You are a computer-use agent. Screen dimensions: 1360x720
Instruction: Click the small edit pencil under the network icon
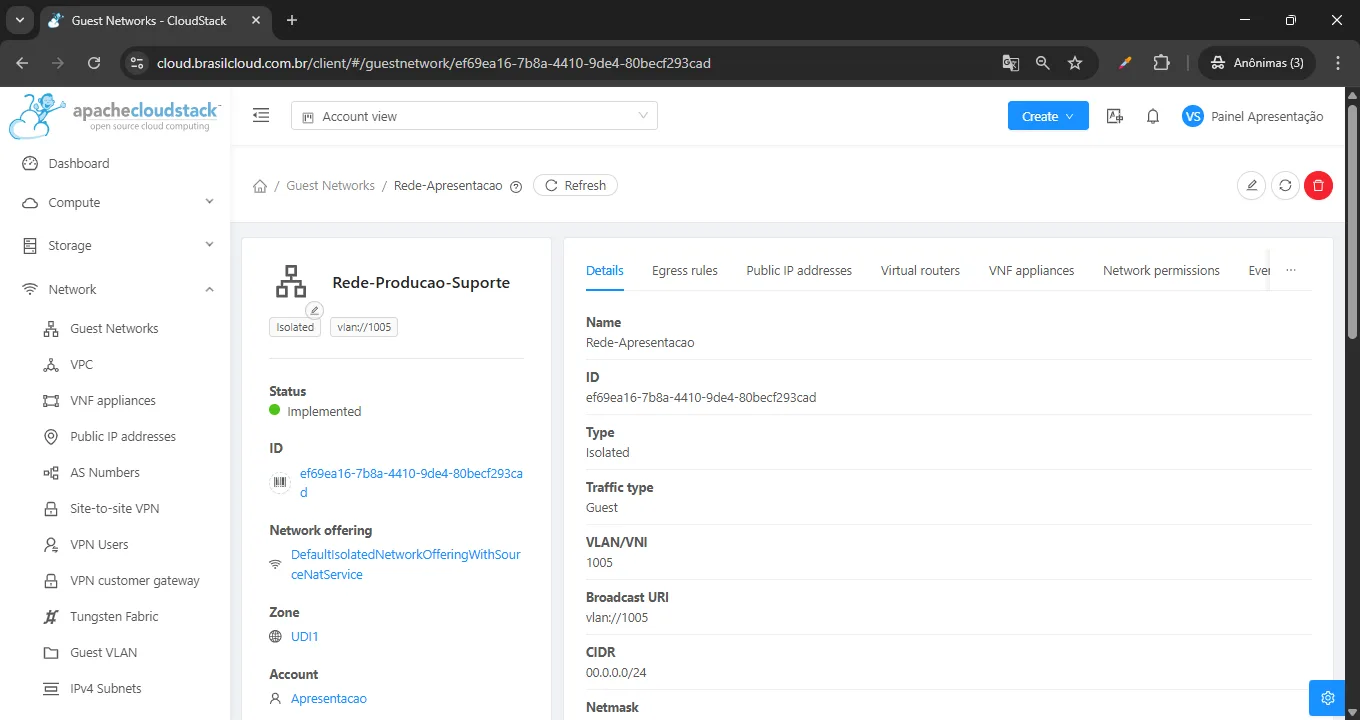315,310
